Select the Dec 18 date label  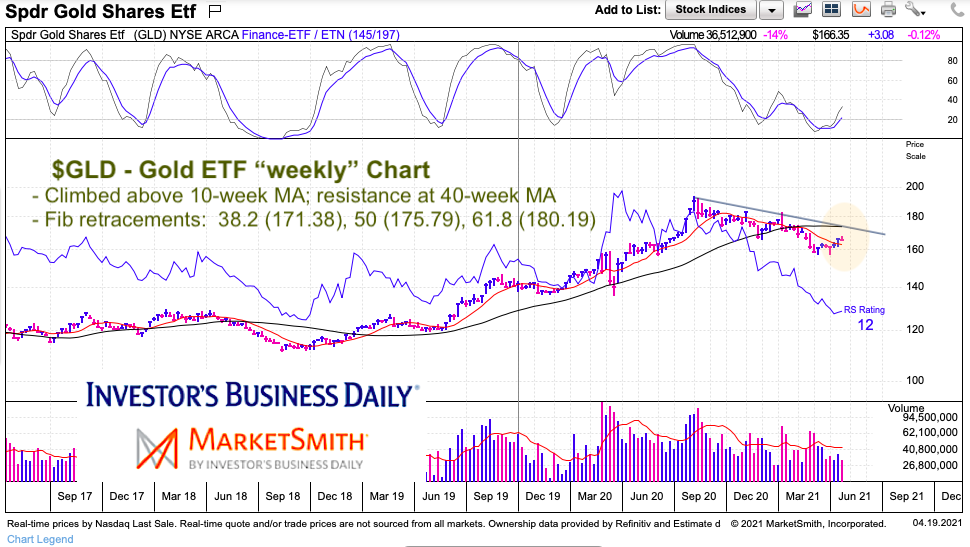pos(335,496)
